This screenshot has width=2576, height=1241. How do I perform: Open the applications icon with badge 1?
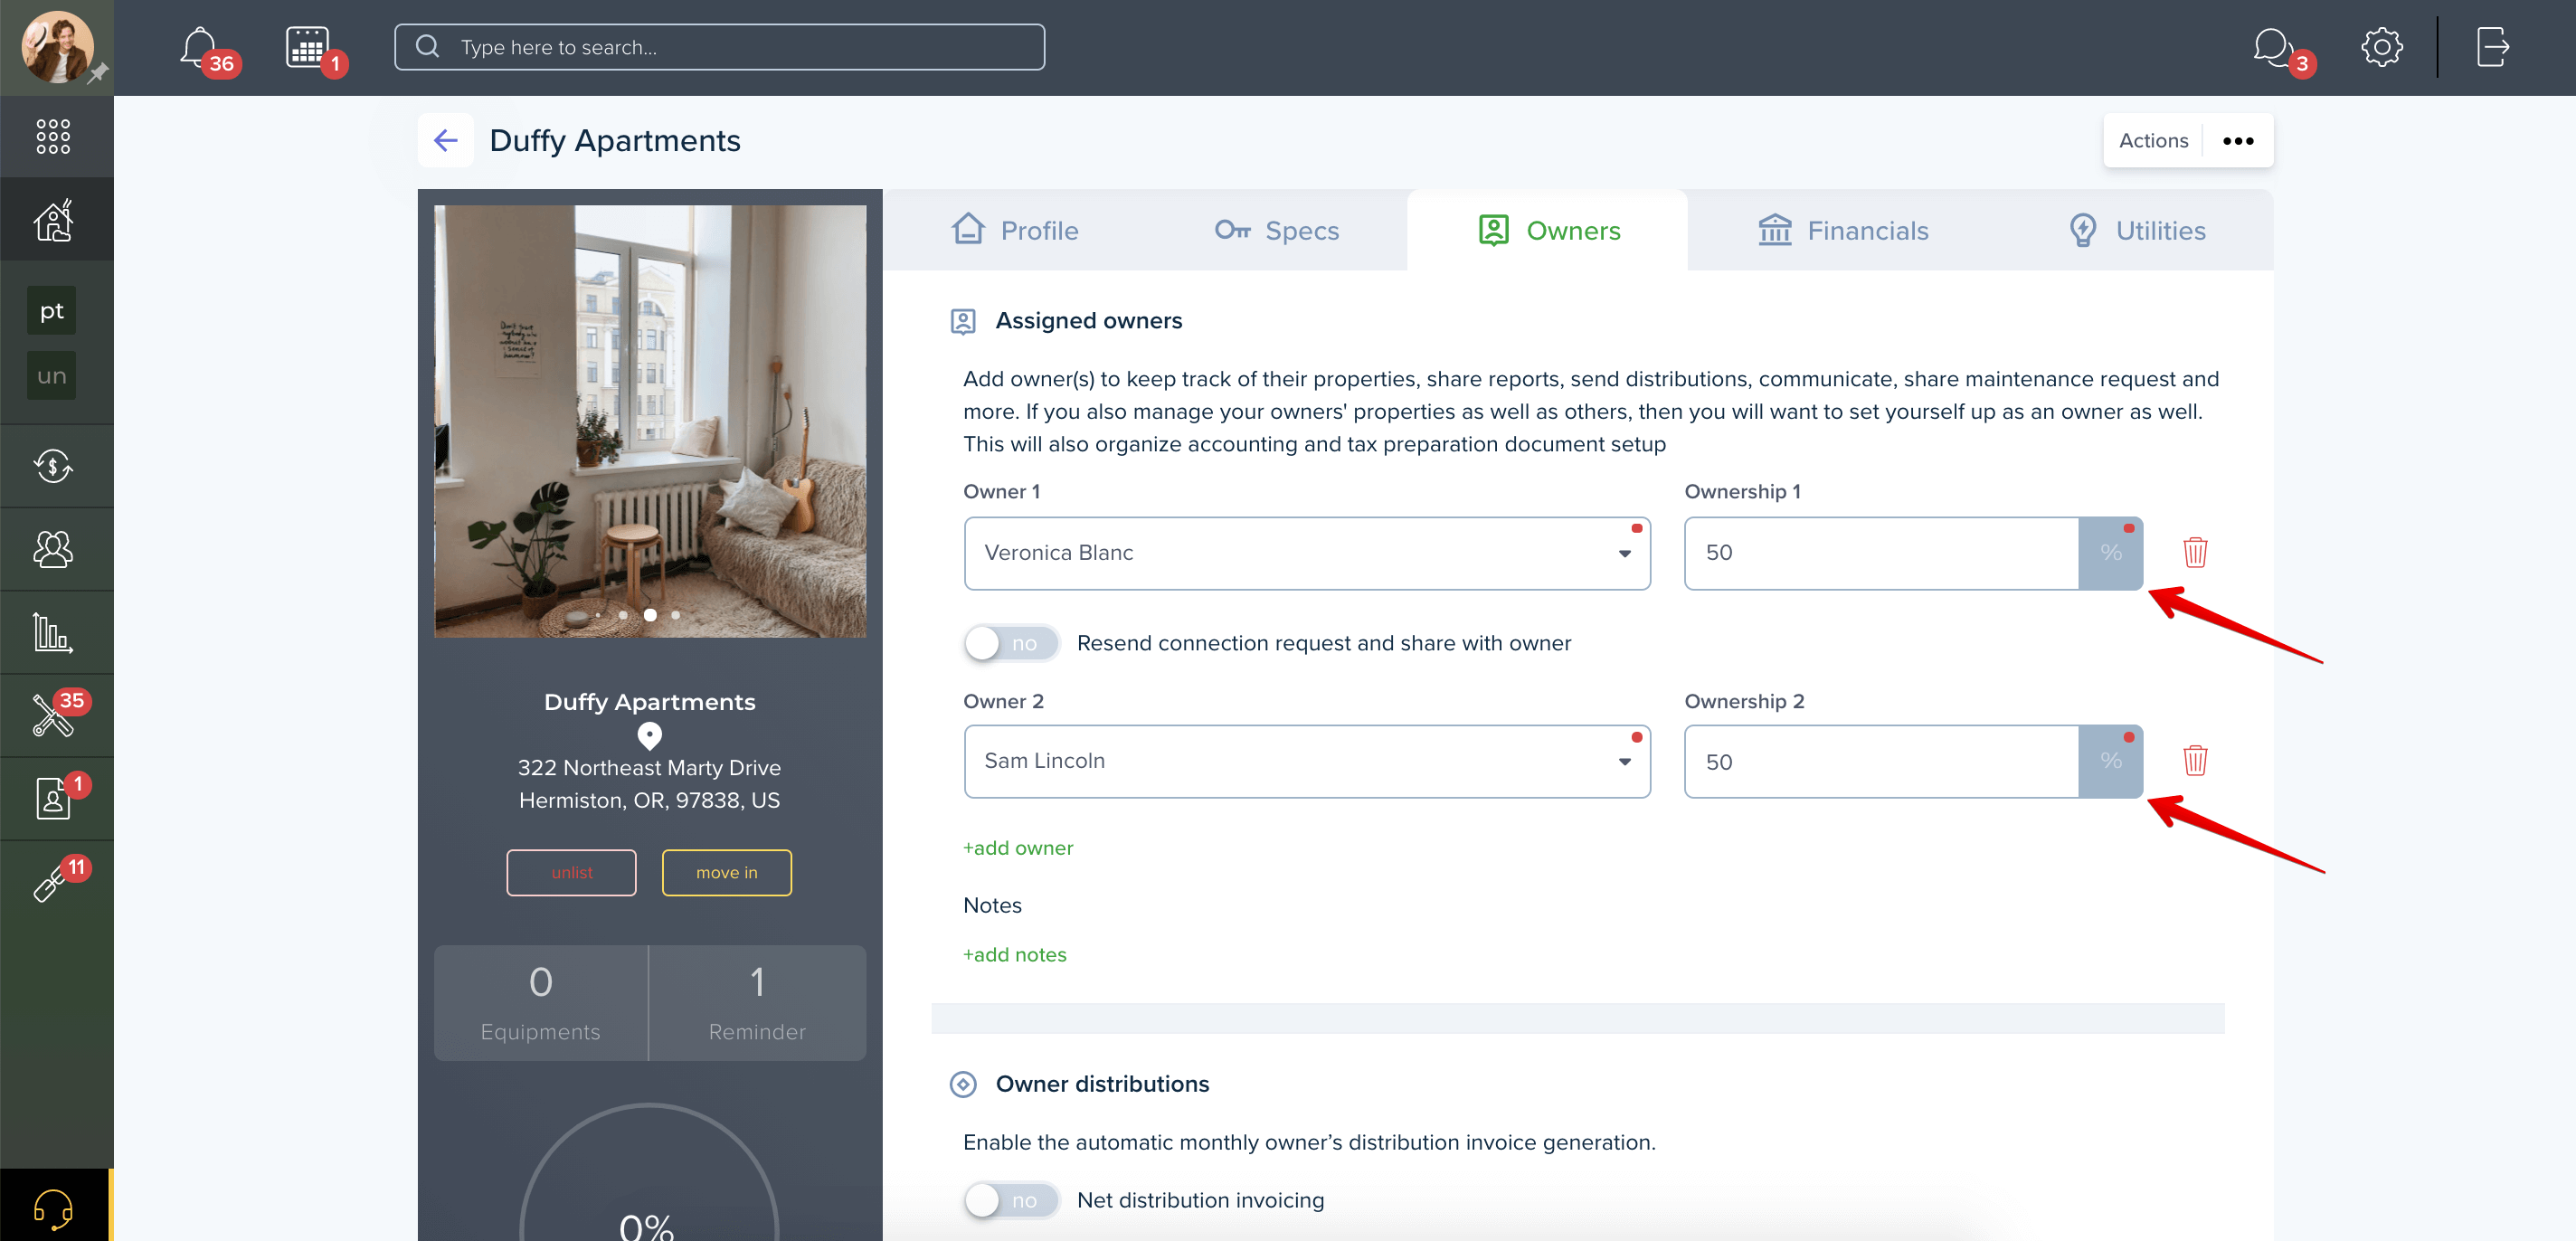point(53,798)
